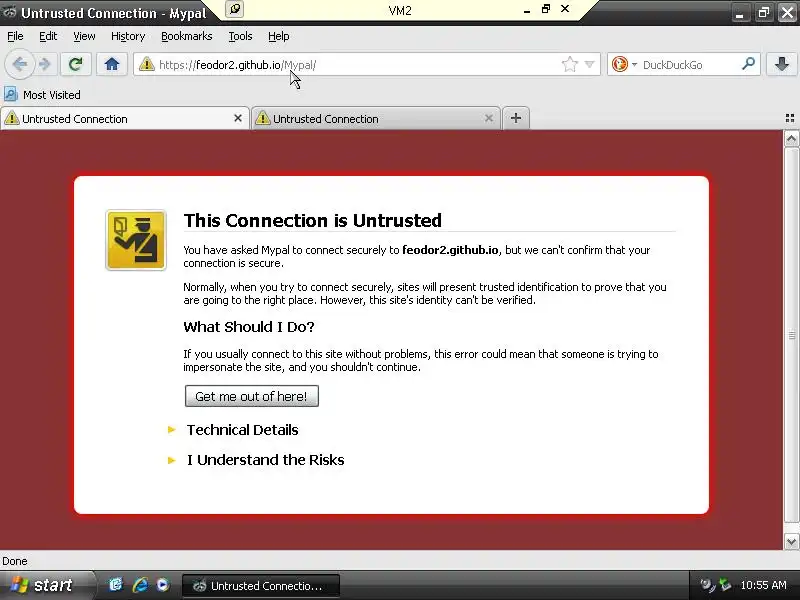
Task: Click the network connection tray icon
Action: coord(724,585)
